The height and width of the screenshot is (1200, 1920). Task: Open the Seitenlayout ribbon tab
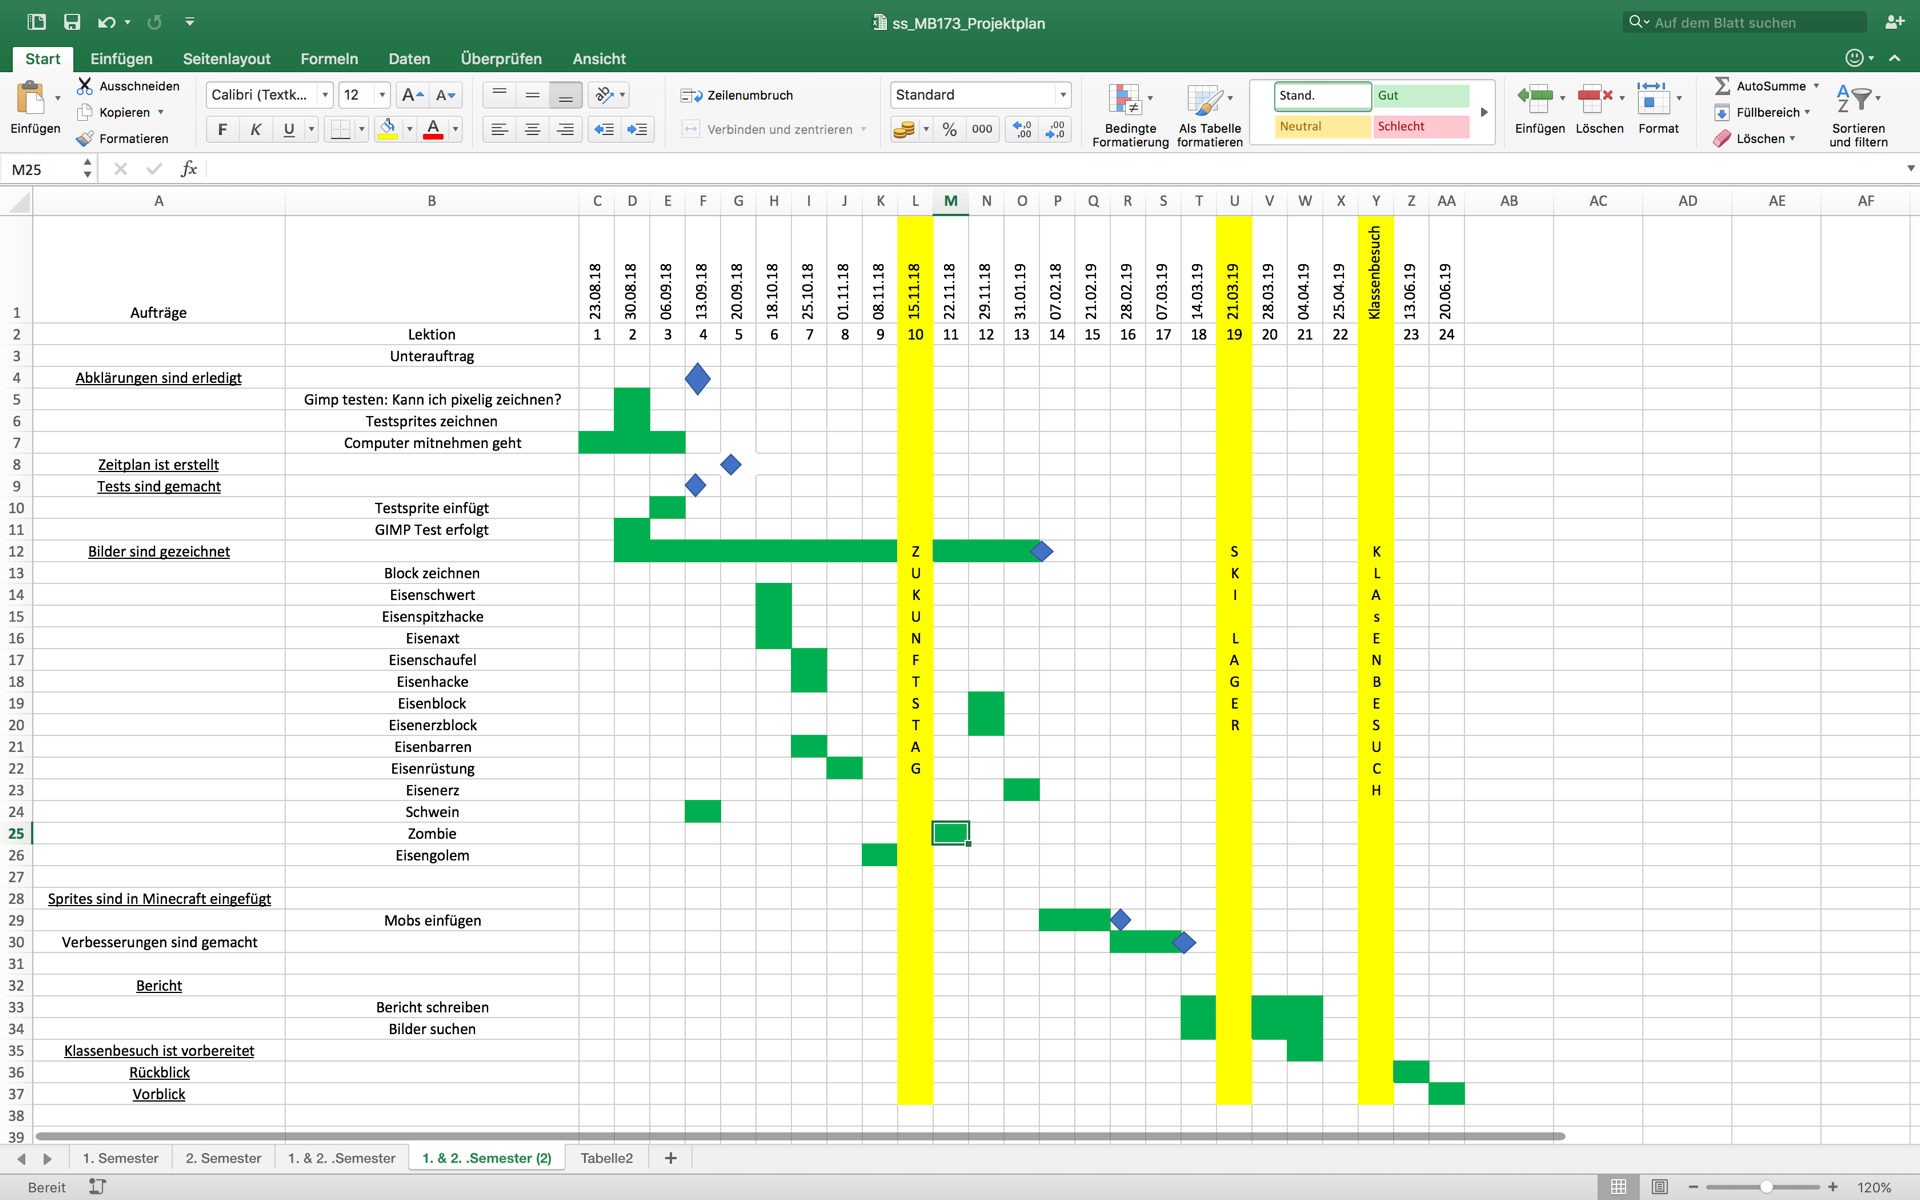click(x=226, y=59)
